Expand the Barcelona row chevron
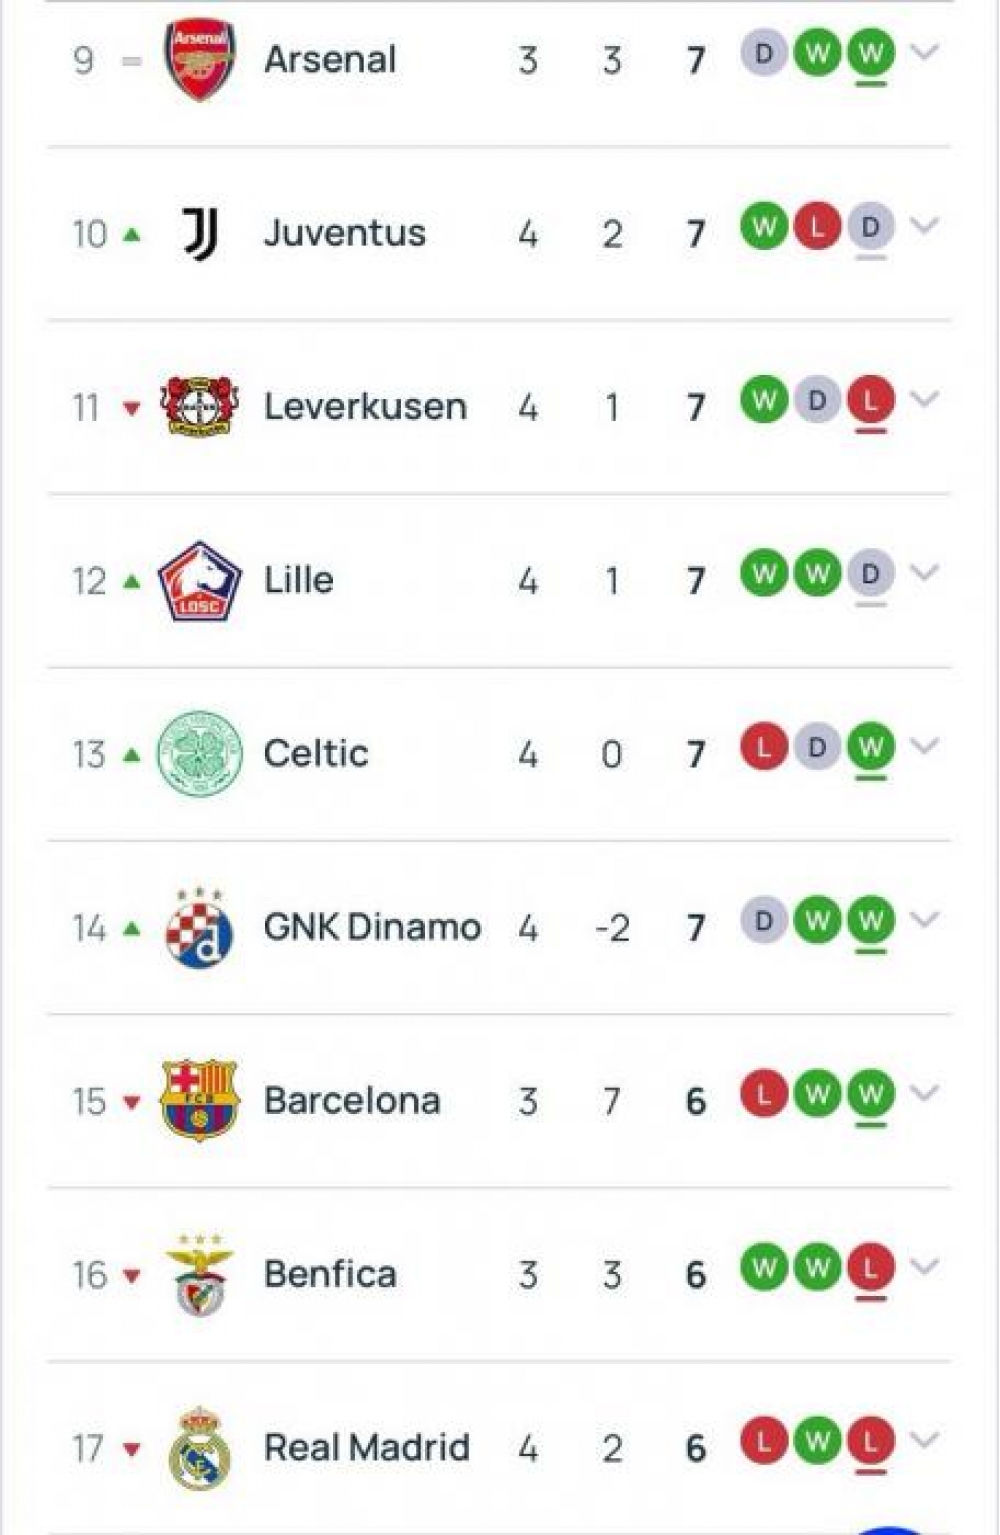 click(x=925, y=1093)
